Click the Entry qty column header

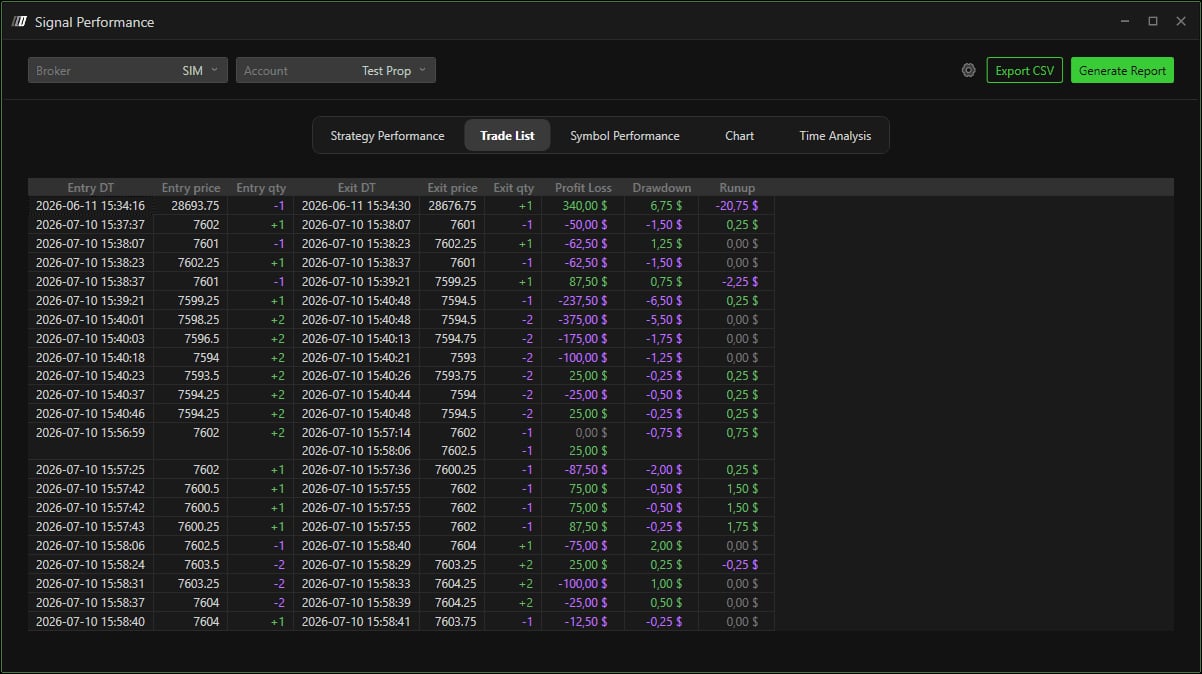tap(261, 187)
